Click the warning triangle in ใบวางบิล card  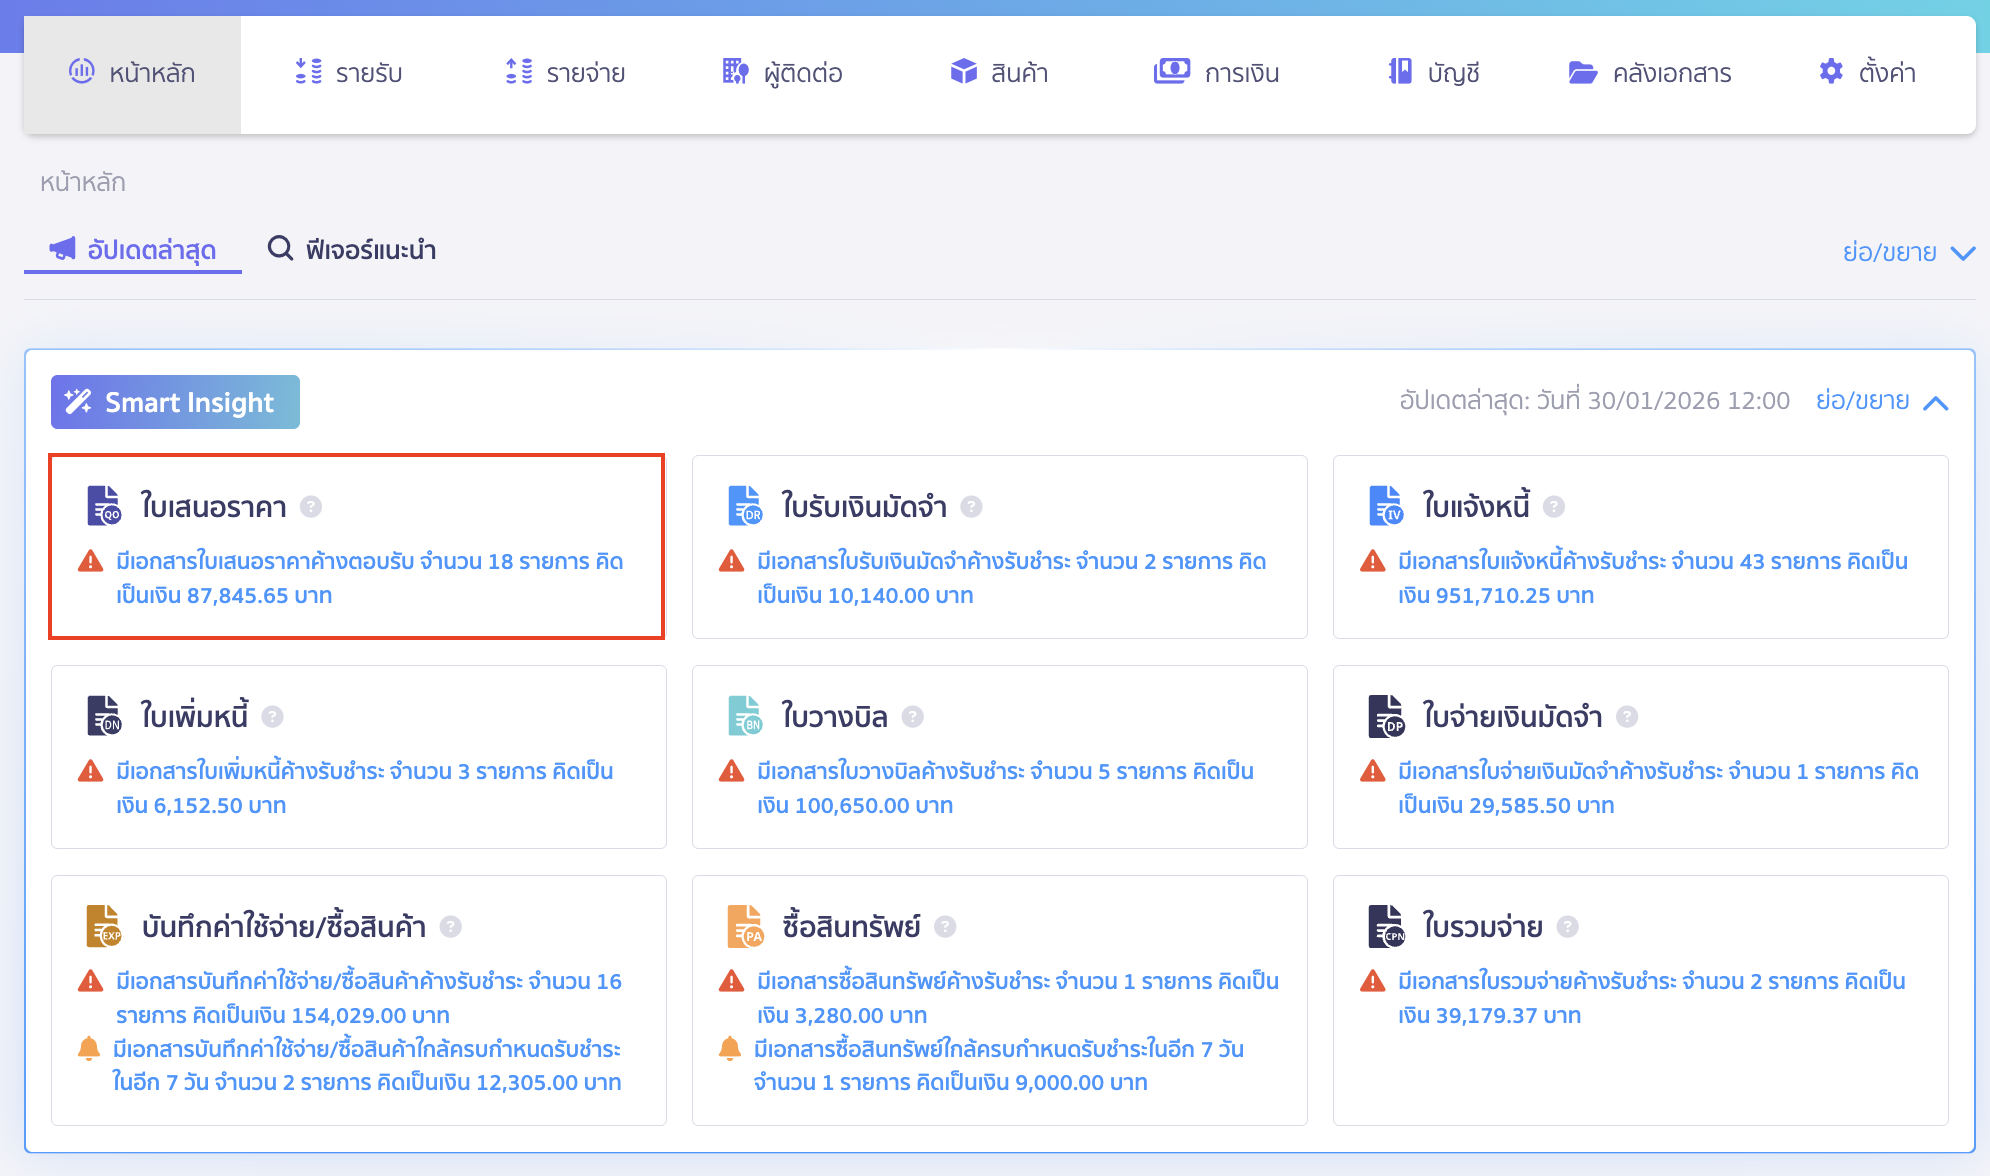click(x=730, y=771)
